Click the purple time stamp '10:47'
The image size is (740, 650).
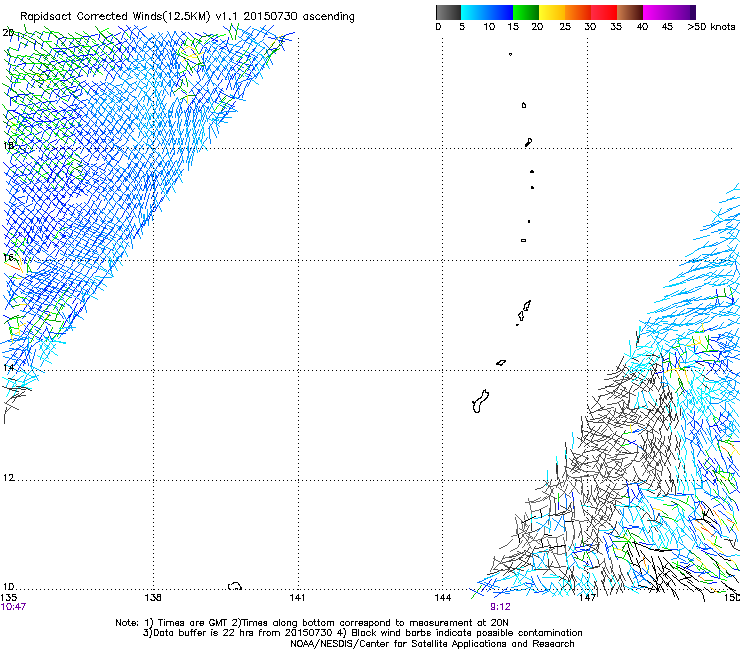coord(13,607)
